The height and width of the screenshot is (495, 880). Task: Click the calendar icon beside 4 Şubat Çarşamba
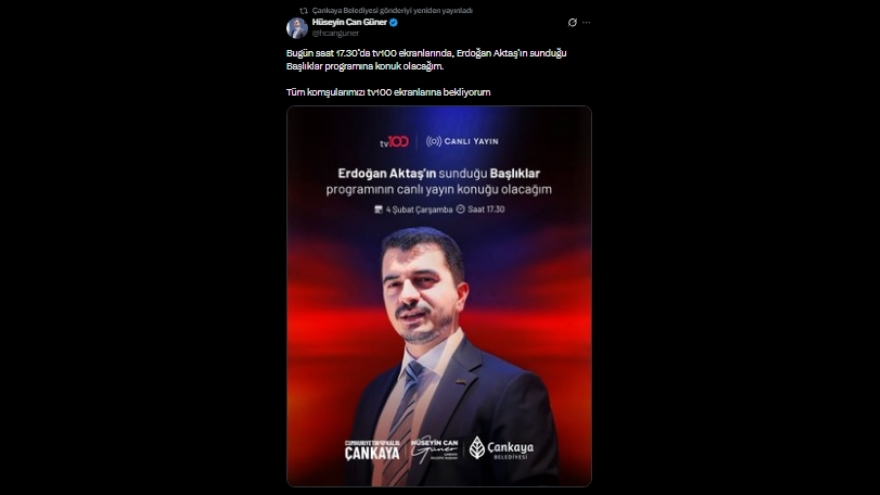click(378, 209)
